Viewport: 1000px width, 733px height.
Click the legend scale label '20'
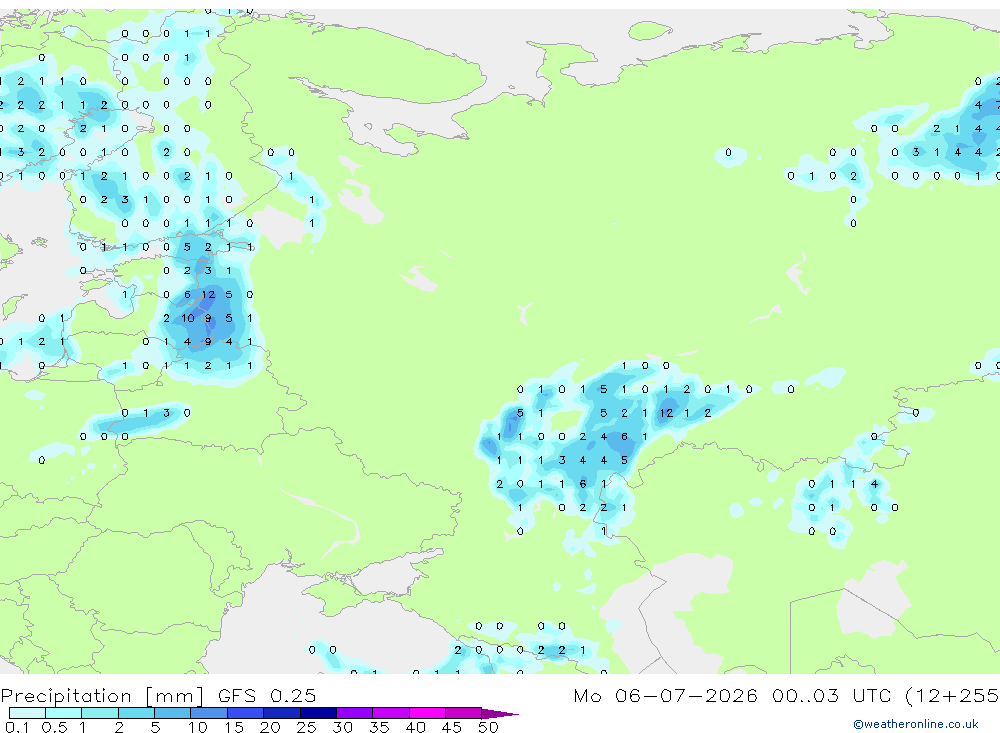click(270, 727)
